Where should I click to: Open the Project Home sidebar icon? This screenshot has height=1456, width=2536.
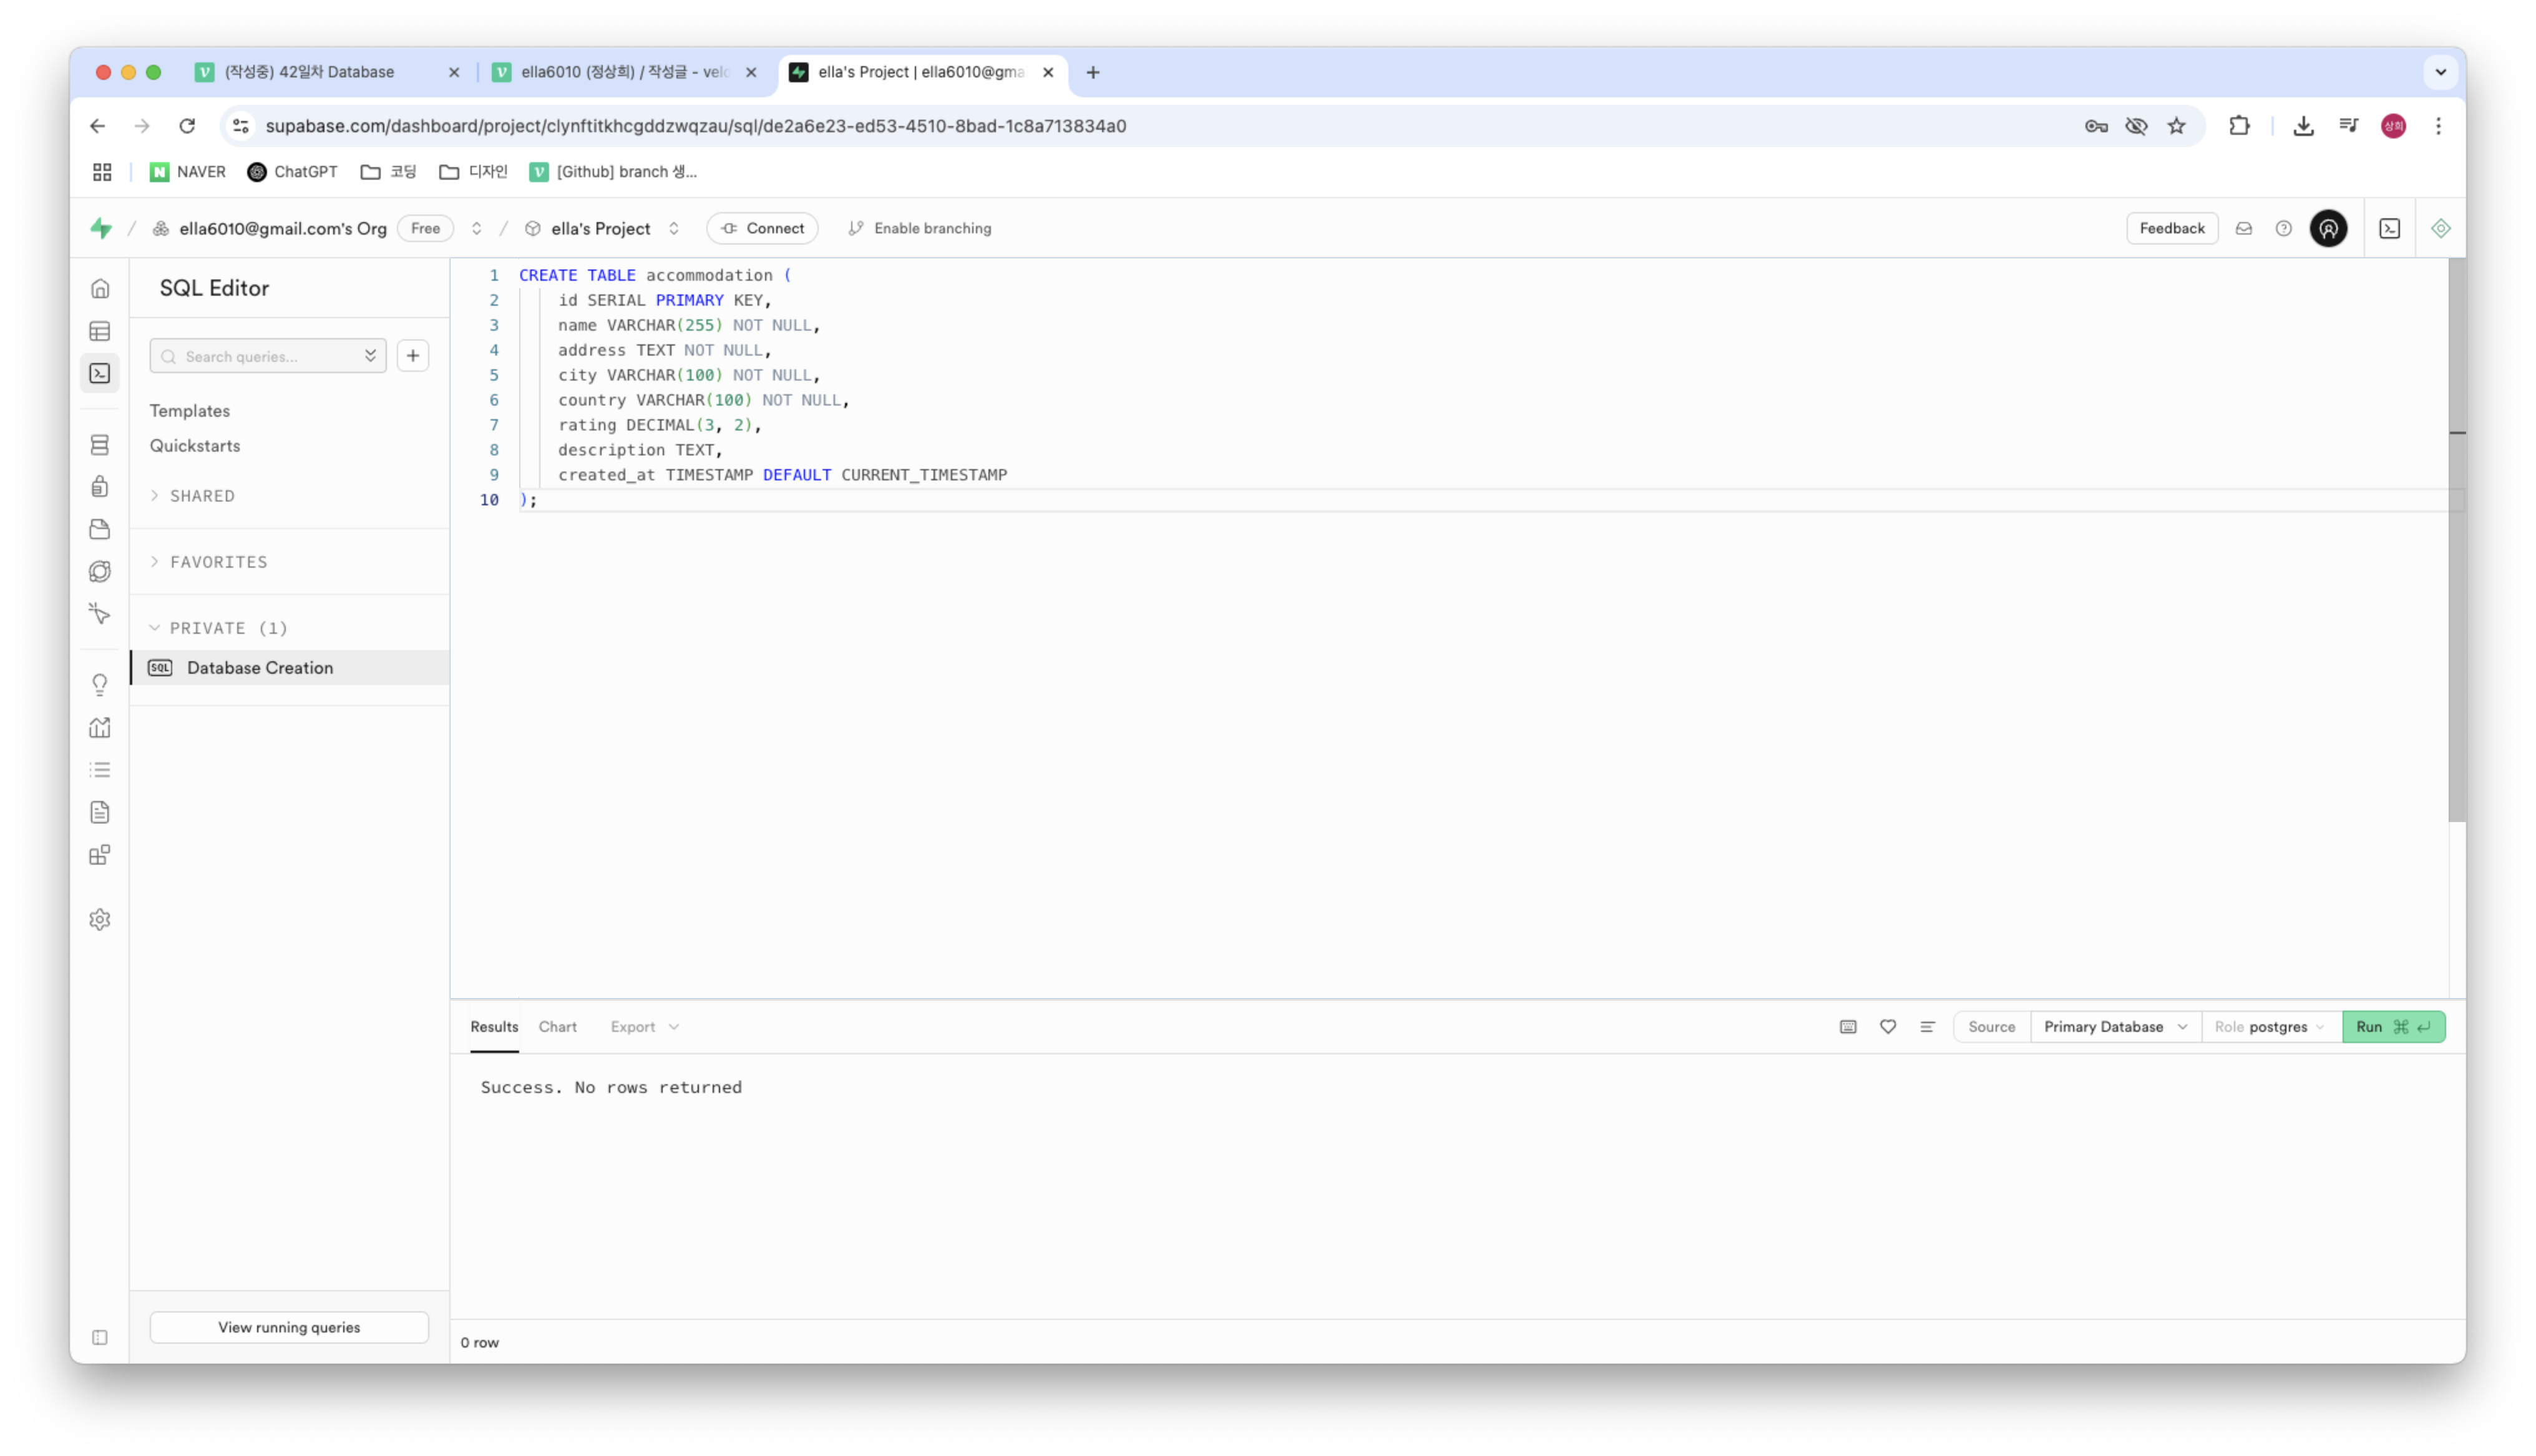pos(100,289)
